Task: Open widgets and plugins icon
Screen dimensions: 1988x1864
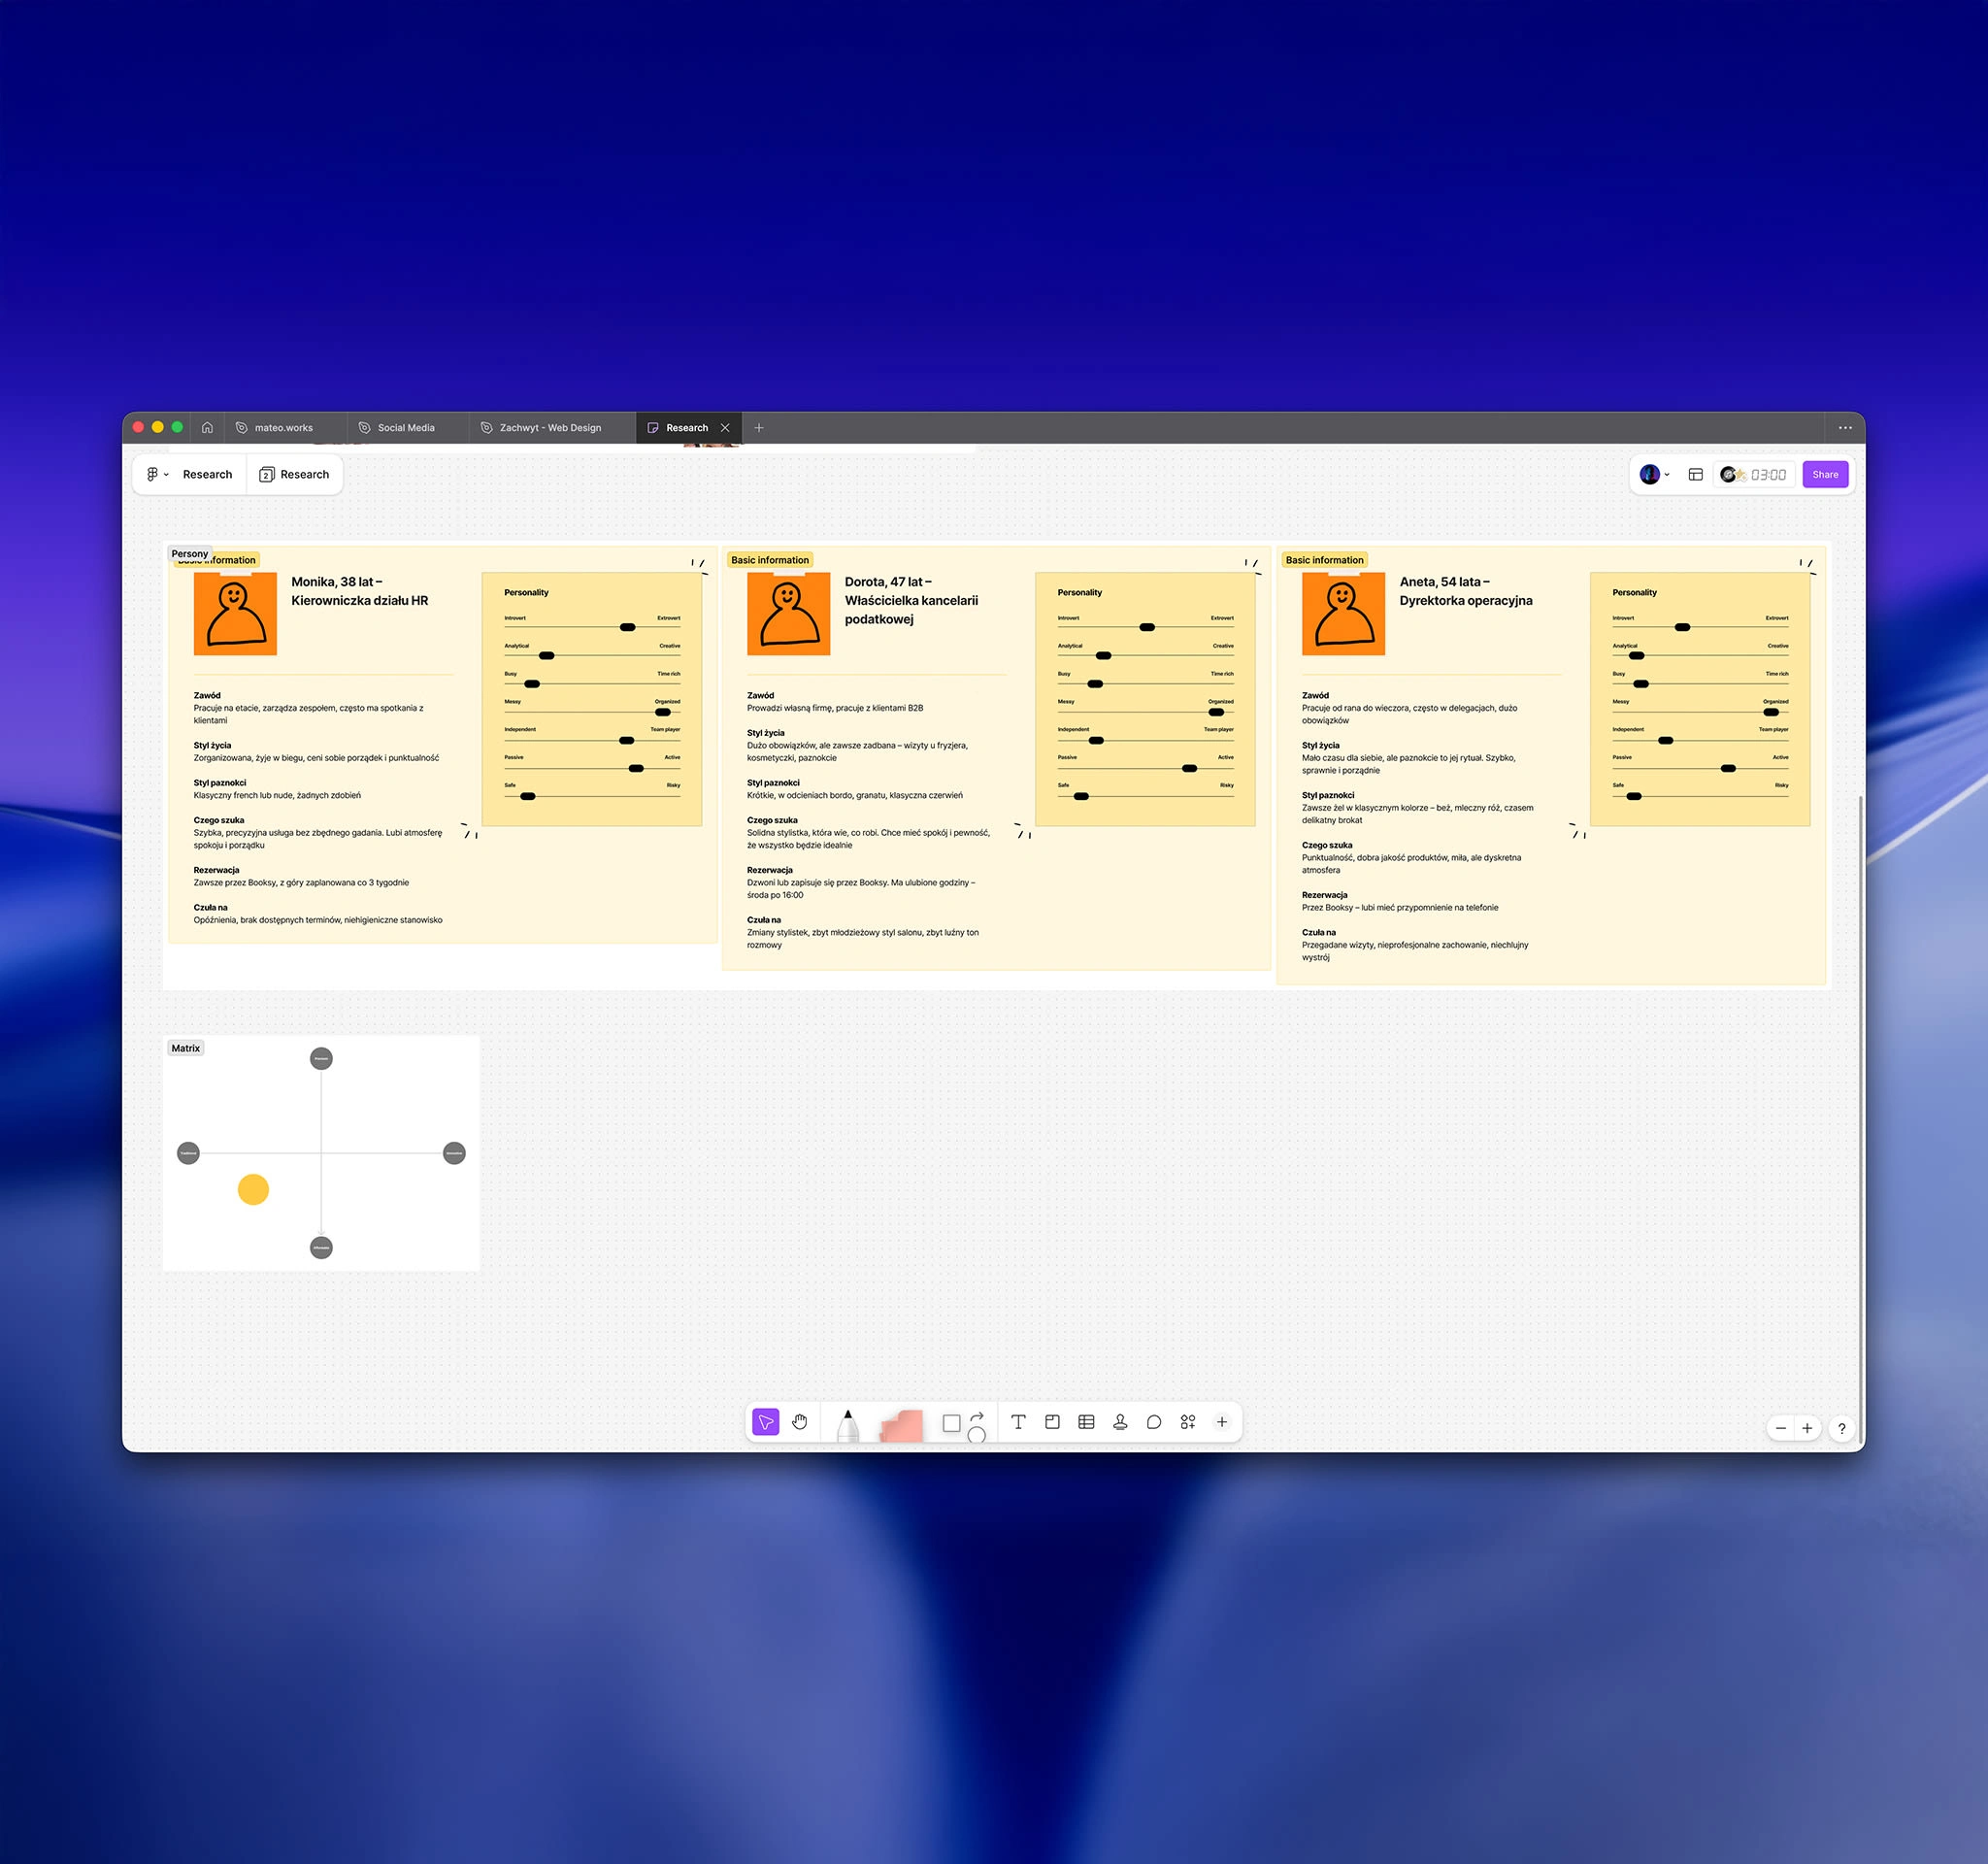Action: [x=1188, y=1421]
